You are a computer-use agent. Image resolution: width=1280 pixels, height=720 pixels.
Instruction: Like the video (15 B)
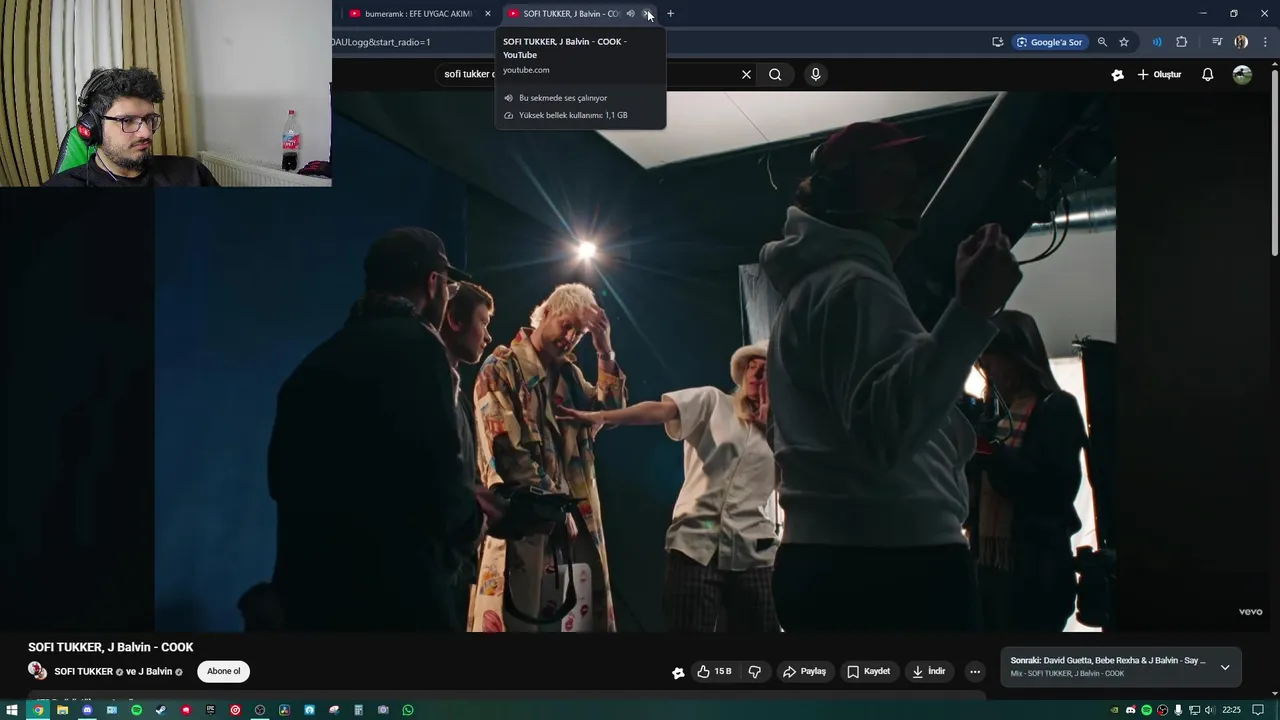[714, 671]
